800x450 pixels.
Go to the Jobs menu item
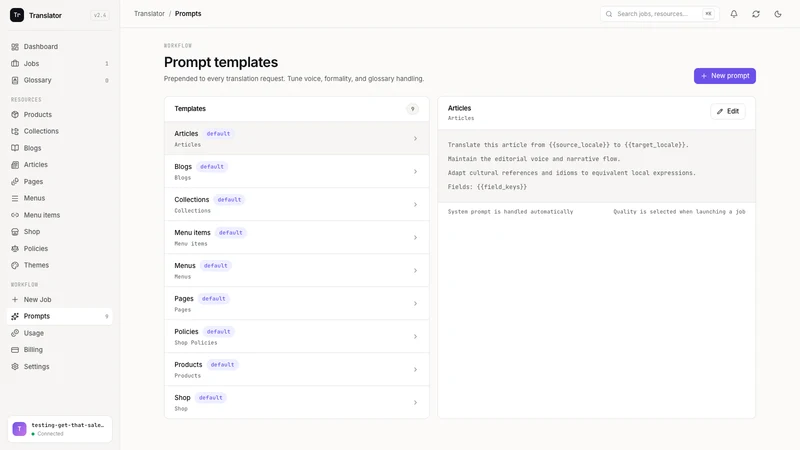tap(60, 63)
